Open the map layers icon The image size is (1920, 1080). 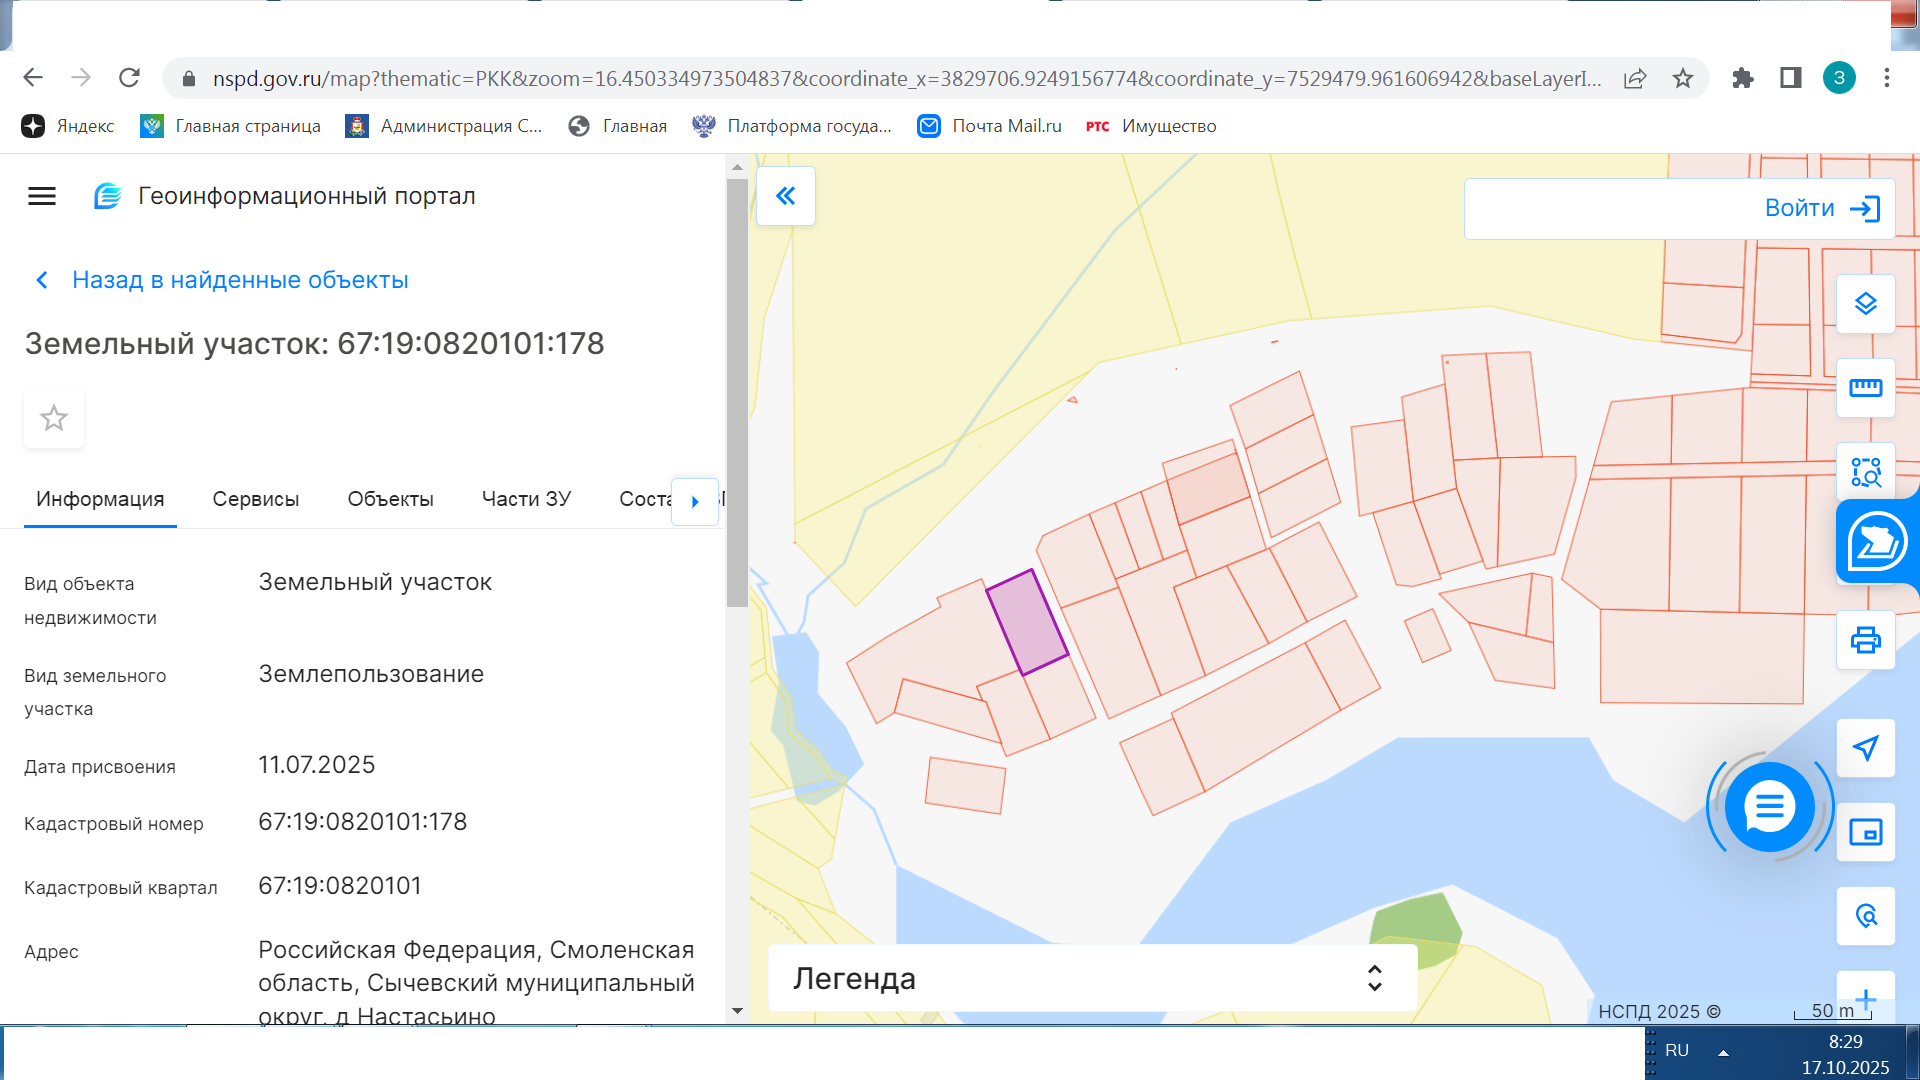1865,304
